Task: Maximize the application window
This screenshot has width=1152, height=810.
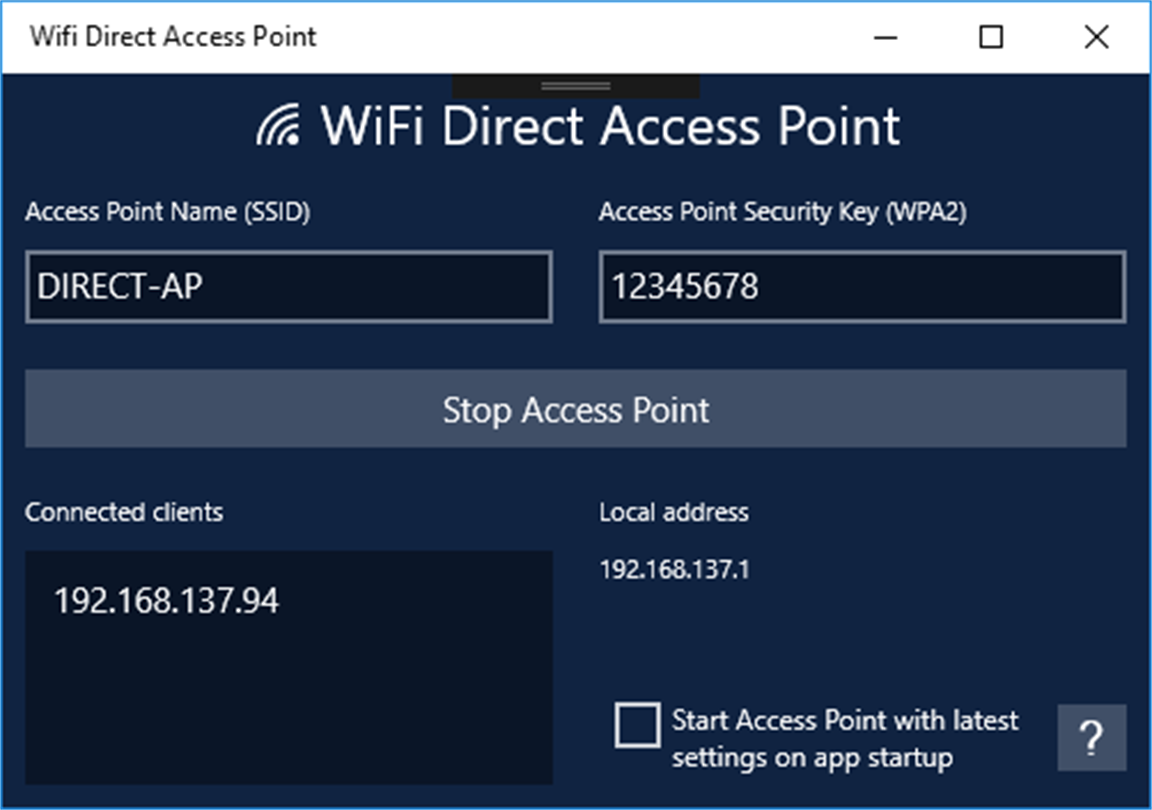Action: 990,37
